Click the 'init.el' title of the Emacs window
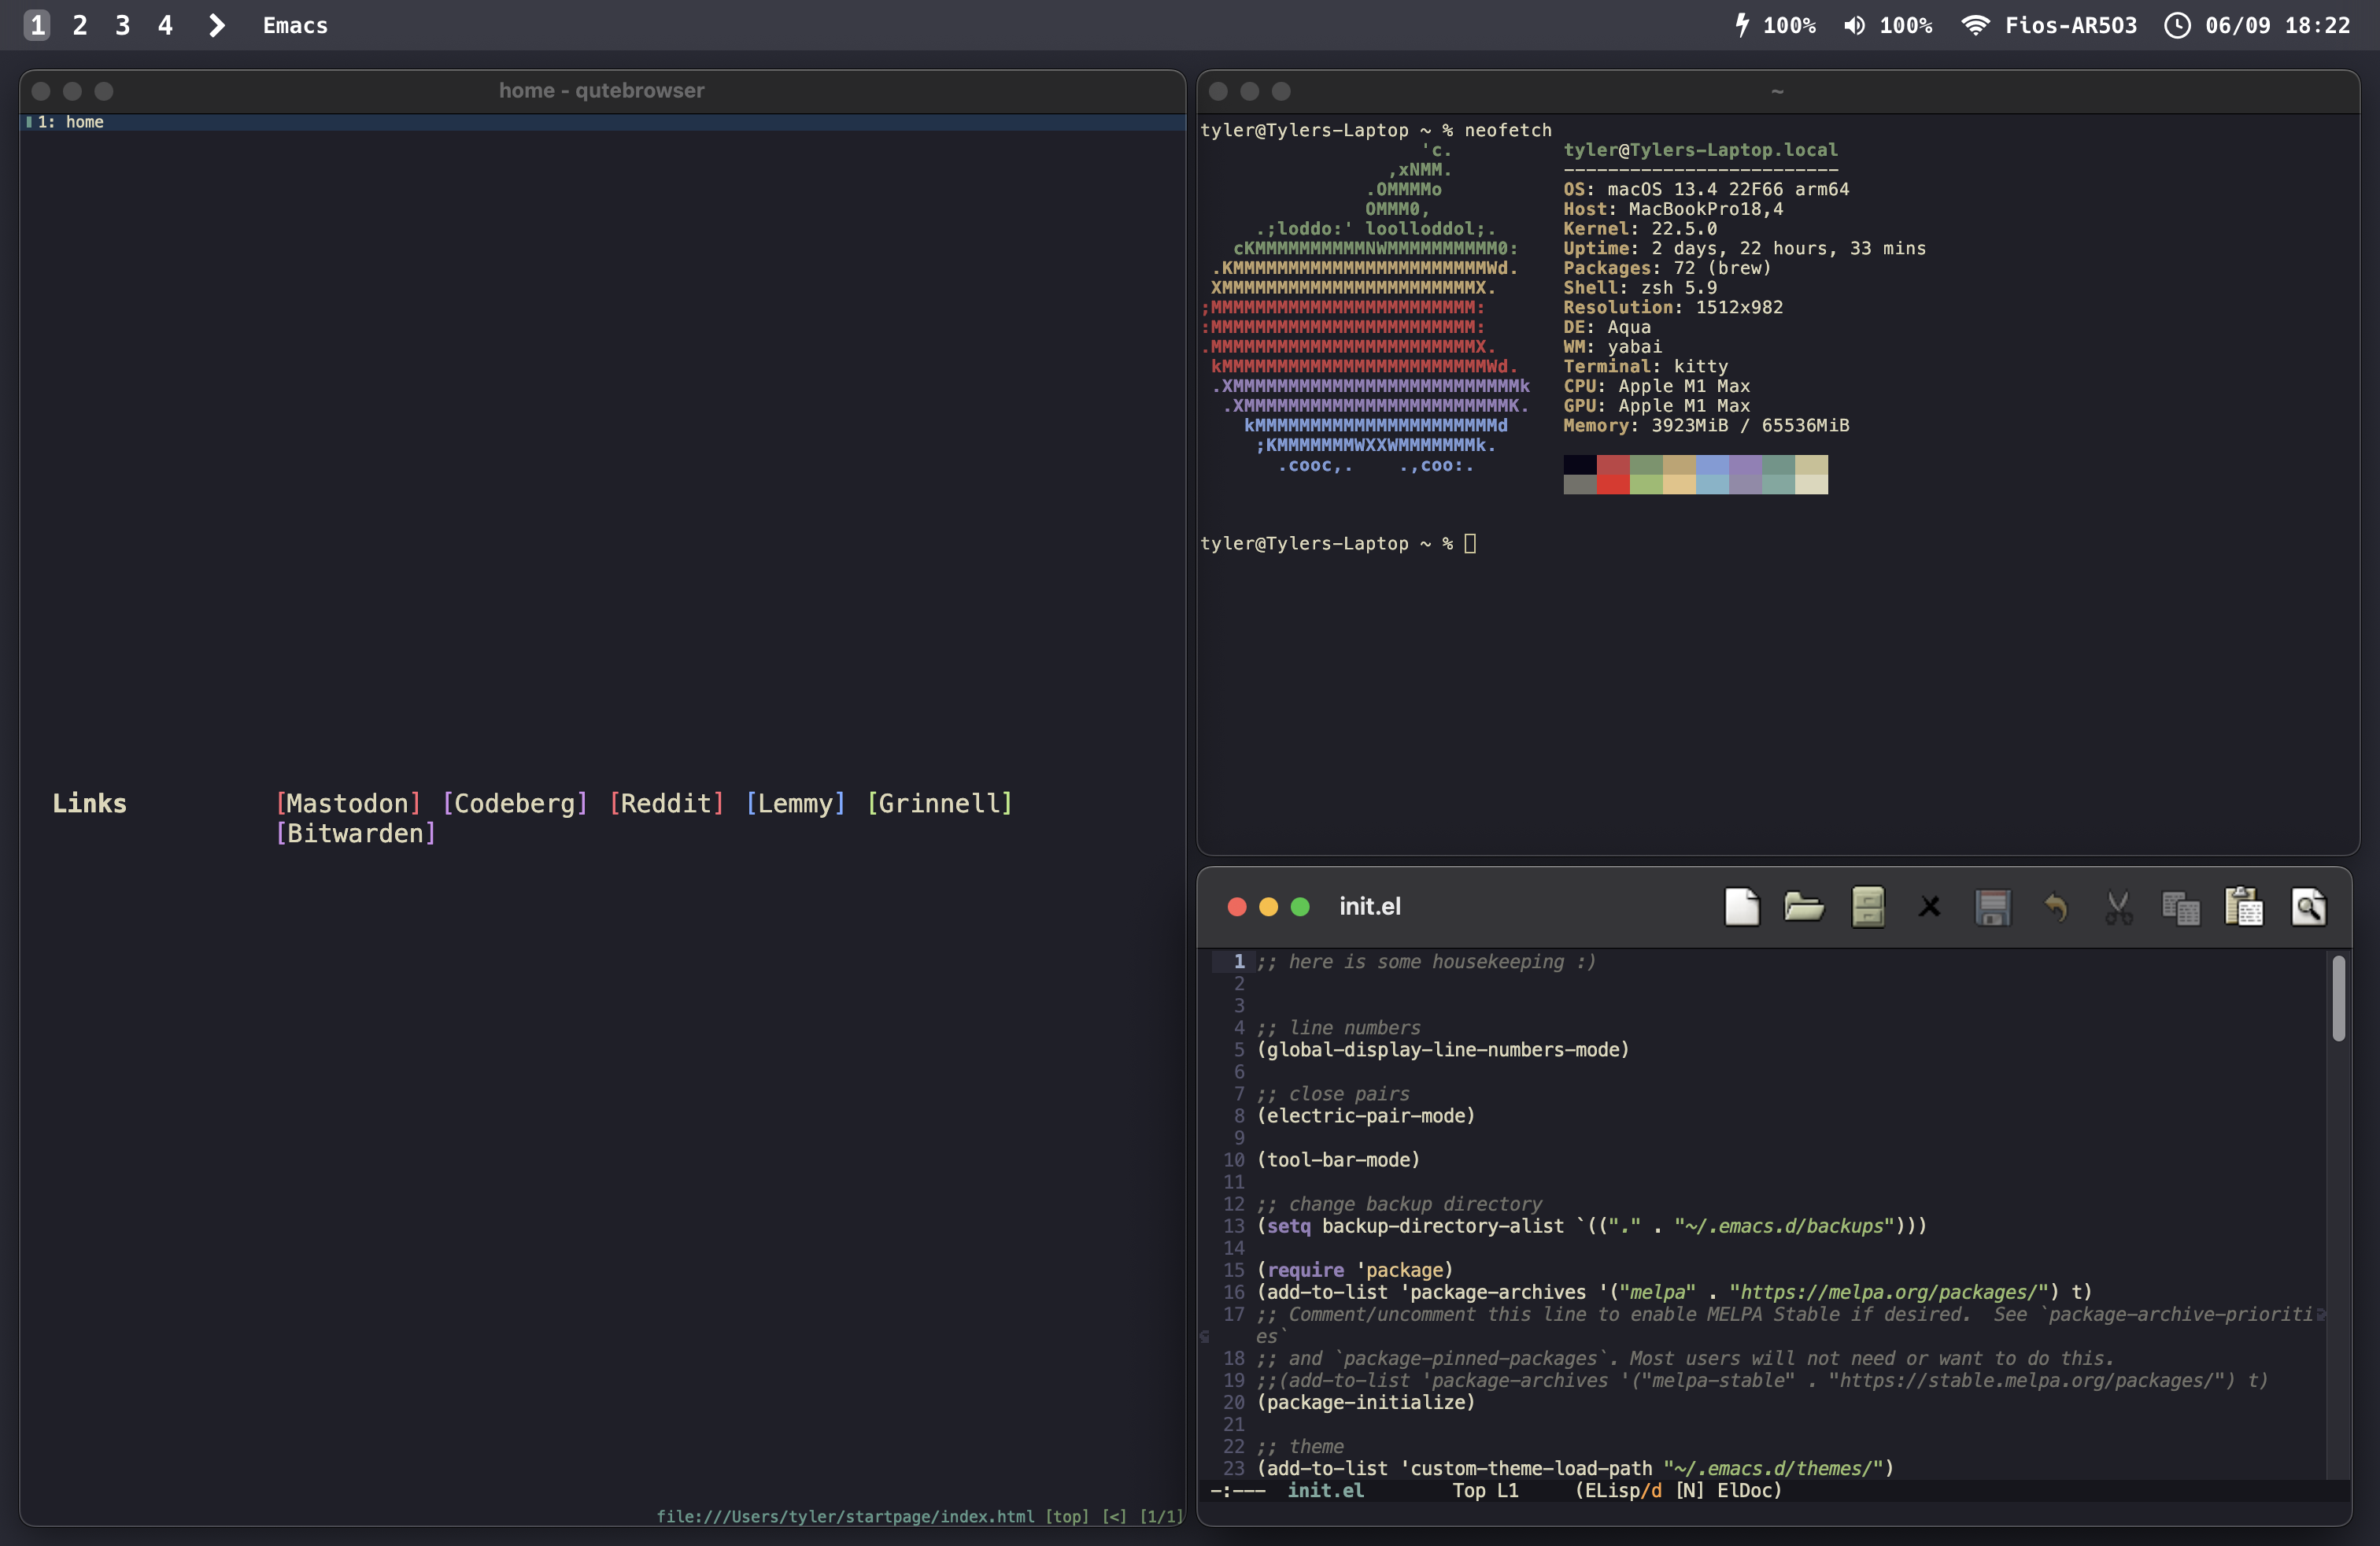 point(1369,906)
